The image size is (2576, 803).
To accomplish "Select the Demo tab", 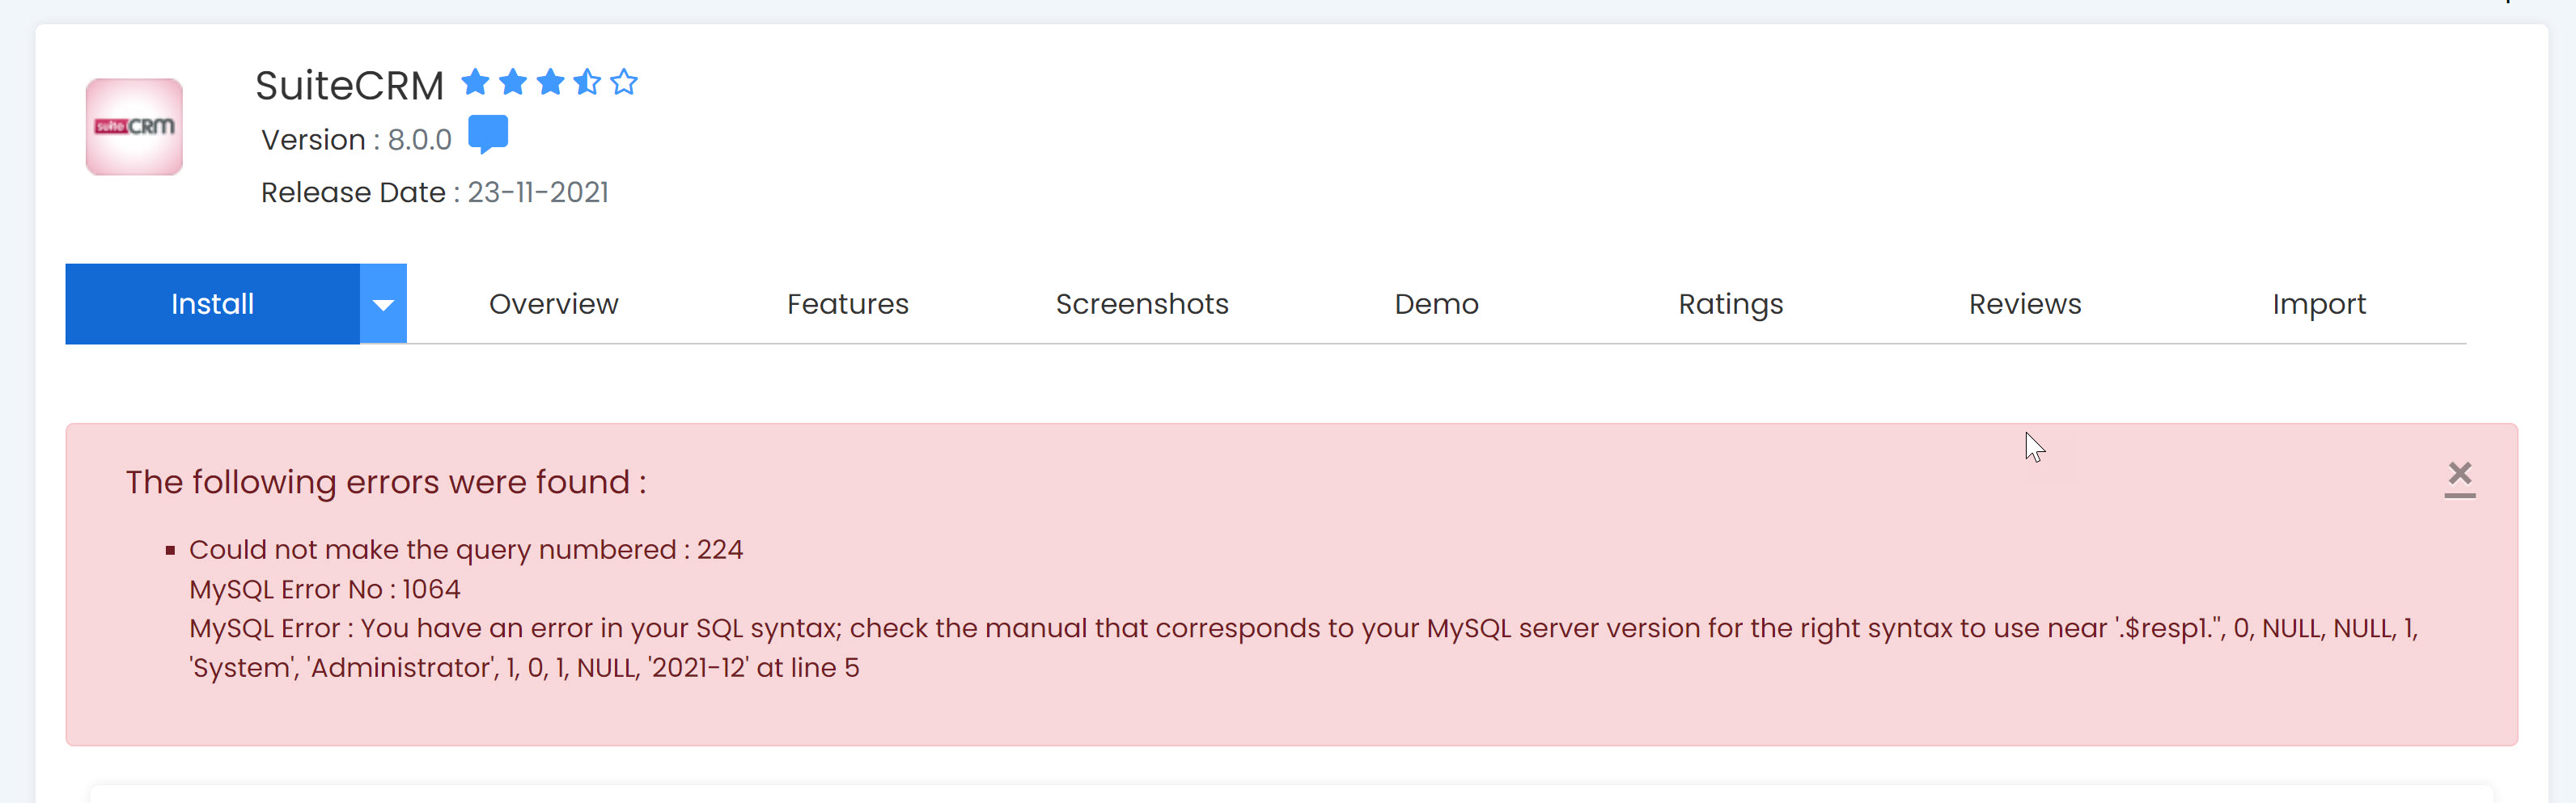I will click(x=1436, y=304).
